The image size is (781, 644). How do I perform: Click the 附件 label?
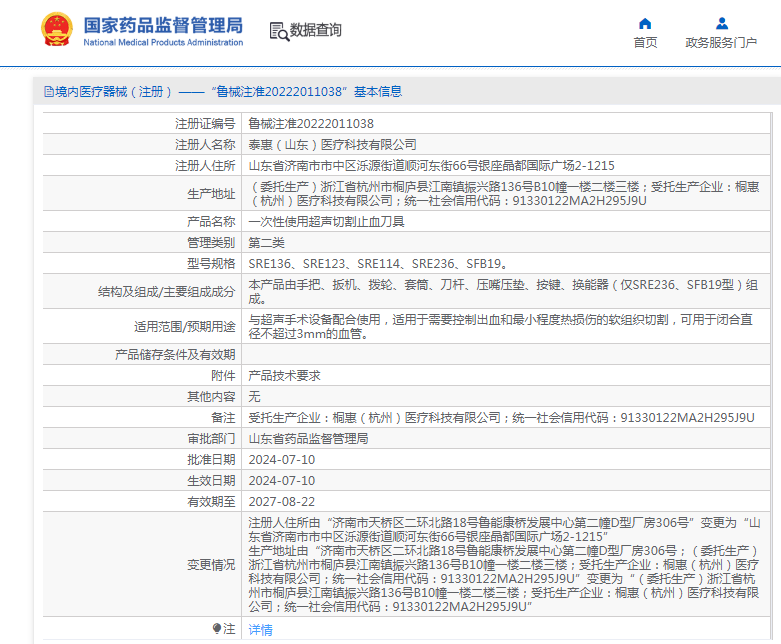point(223,376)
